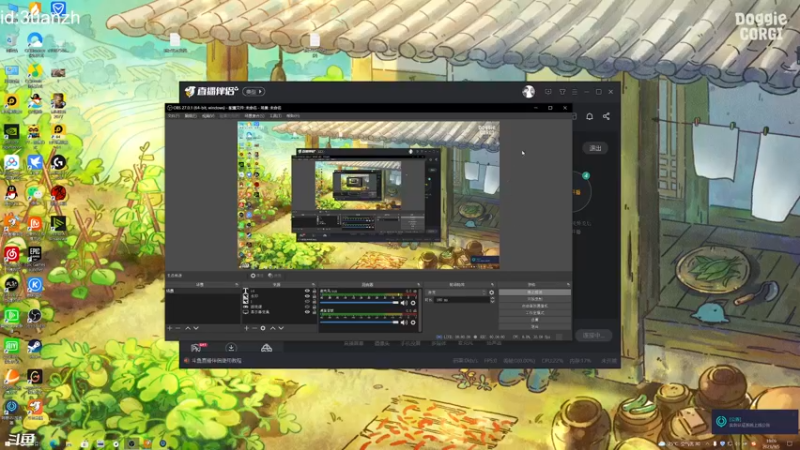This screenshot has height=450, width=800.
Task: Open source properties gear in Sources panel
Action: pyautogui.click(x=263, y=328)
